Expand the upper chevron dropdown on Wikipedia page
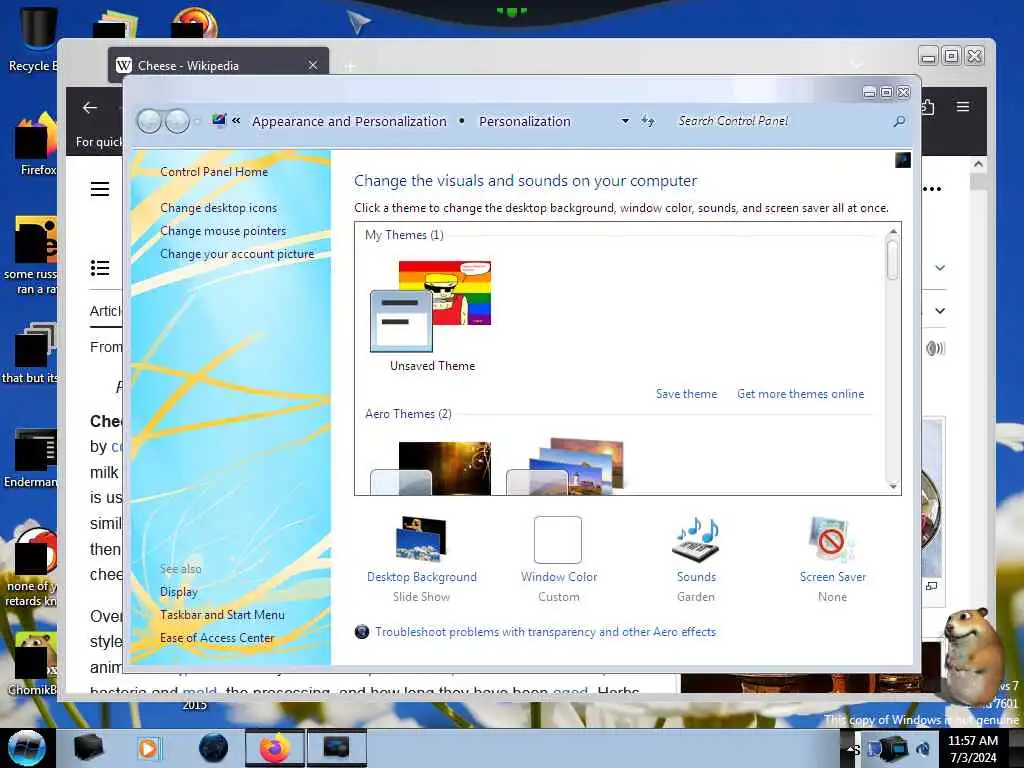Image resolution: width=1024 pixels, height=768 pixels. coord(940,268)
